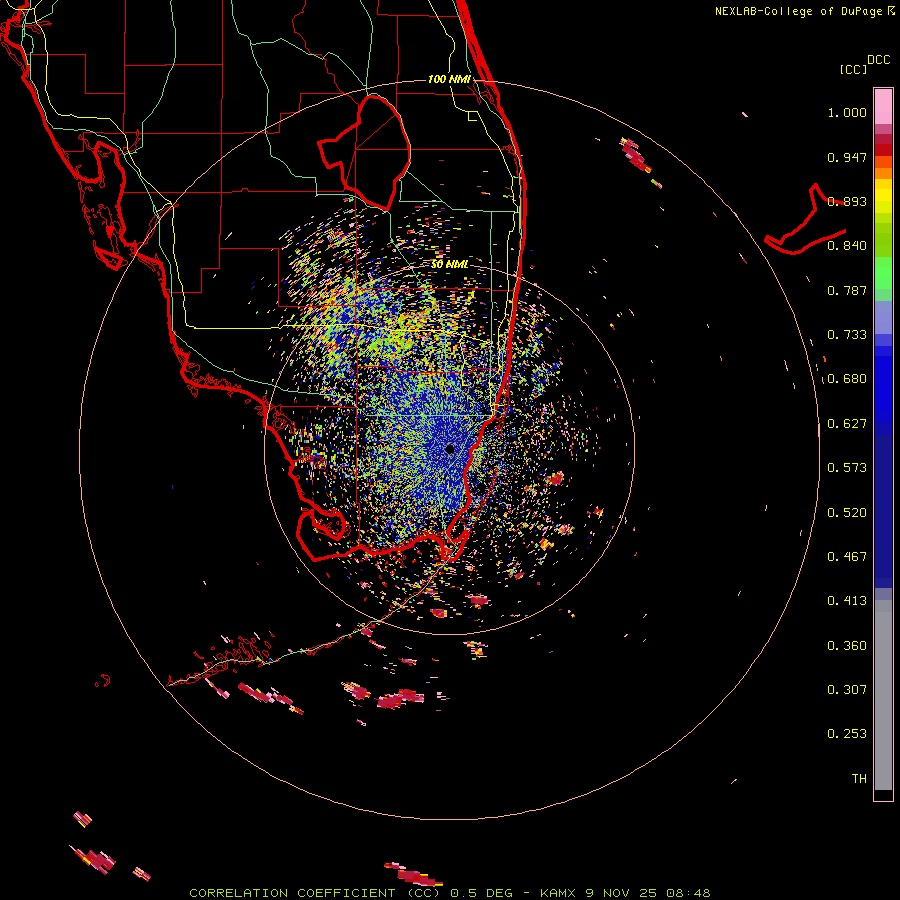Select the 1.000 color scale value
The image size is (900, 900).
tap(847, 113)
